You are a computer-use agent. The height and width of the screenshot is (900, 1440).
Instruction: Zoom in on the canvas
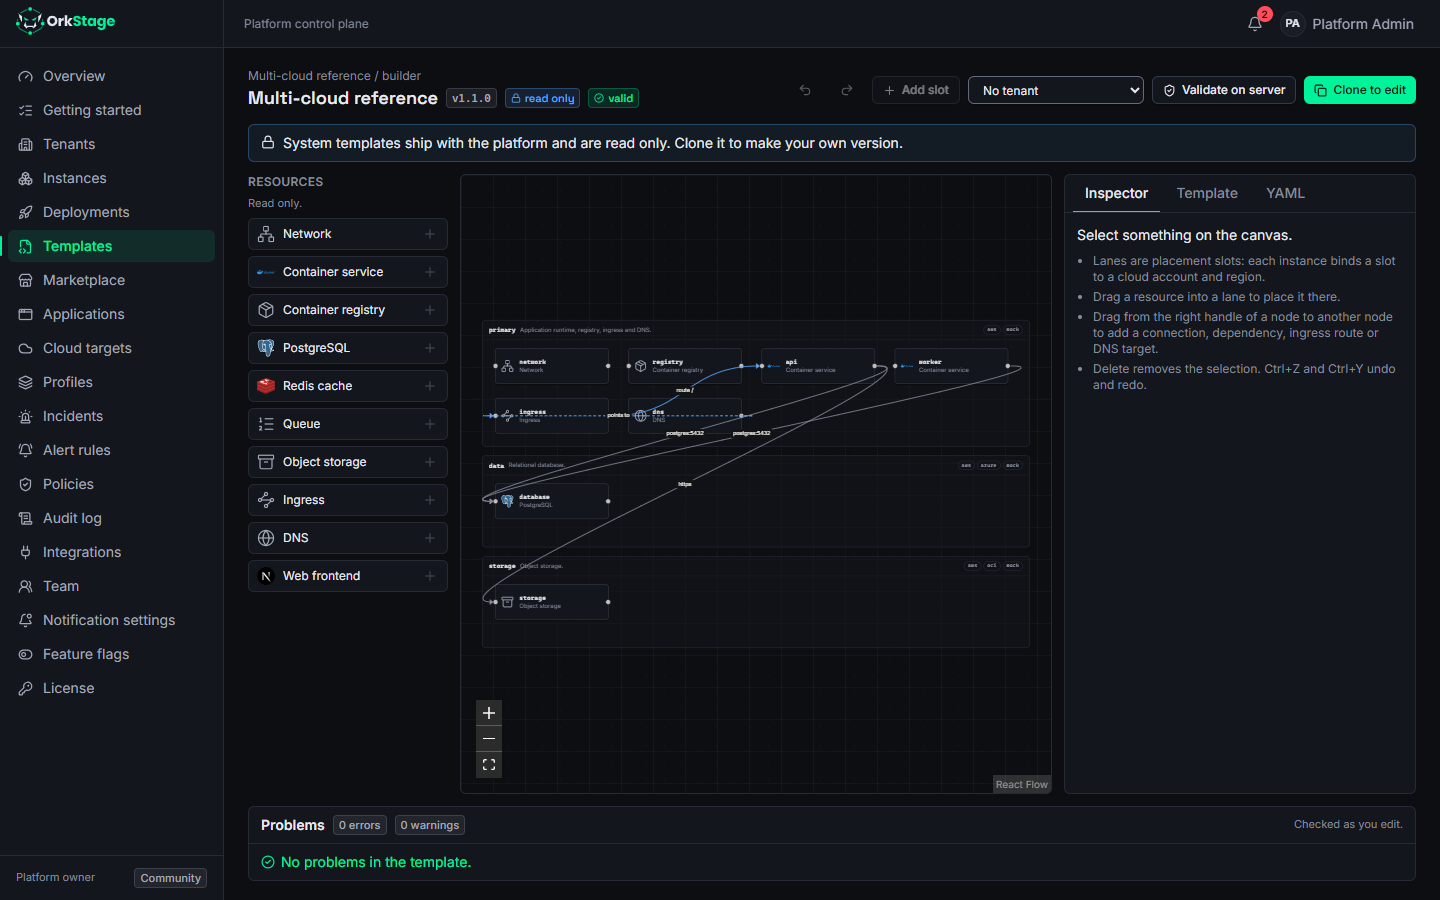click(x=489, y=713)
